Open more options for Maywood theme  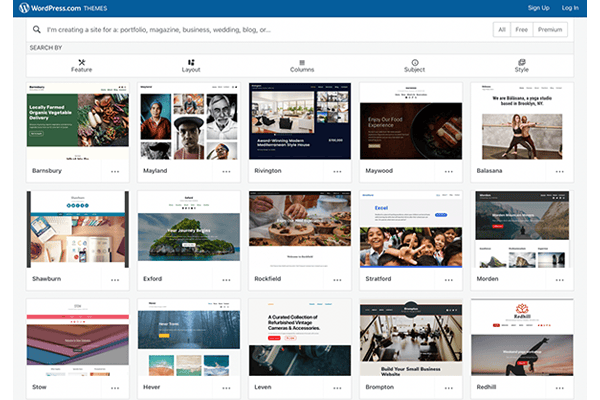coord(448,171)
